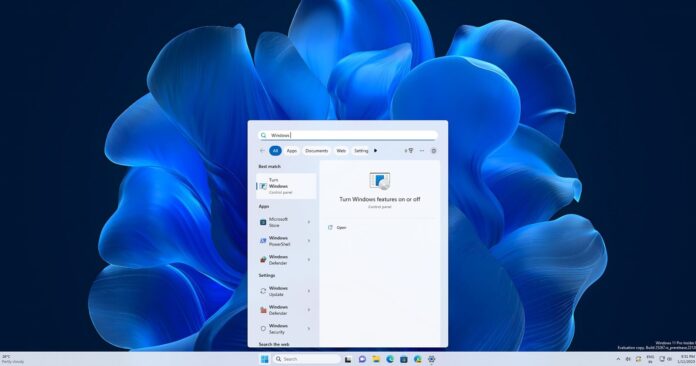Click the ENG language indicator in tray
Screen dimensions: 696x366
650,359
